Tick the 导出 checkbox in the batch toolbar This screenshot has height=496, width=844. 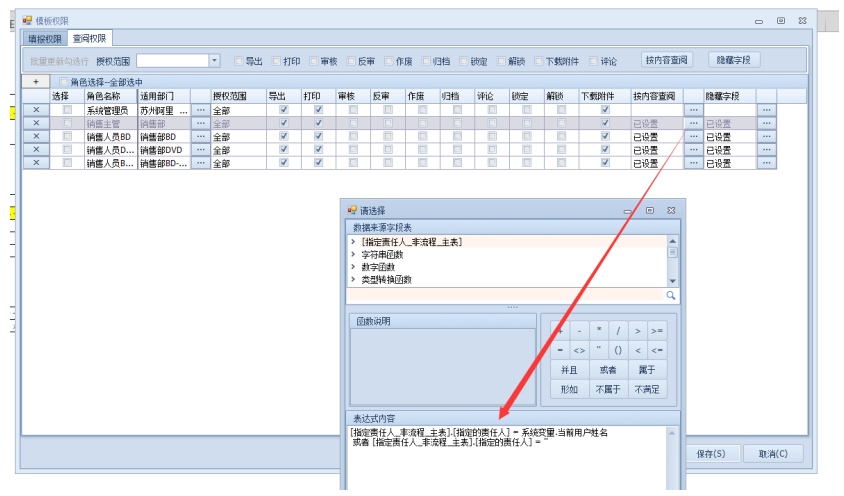click(239, 61)
